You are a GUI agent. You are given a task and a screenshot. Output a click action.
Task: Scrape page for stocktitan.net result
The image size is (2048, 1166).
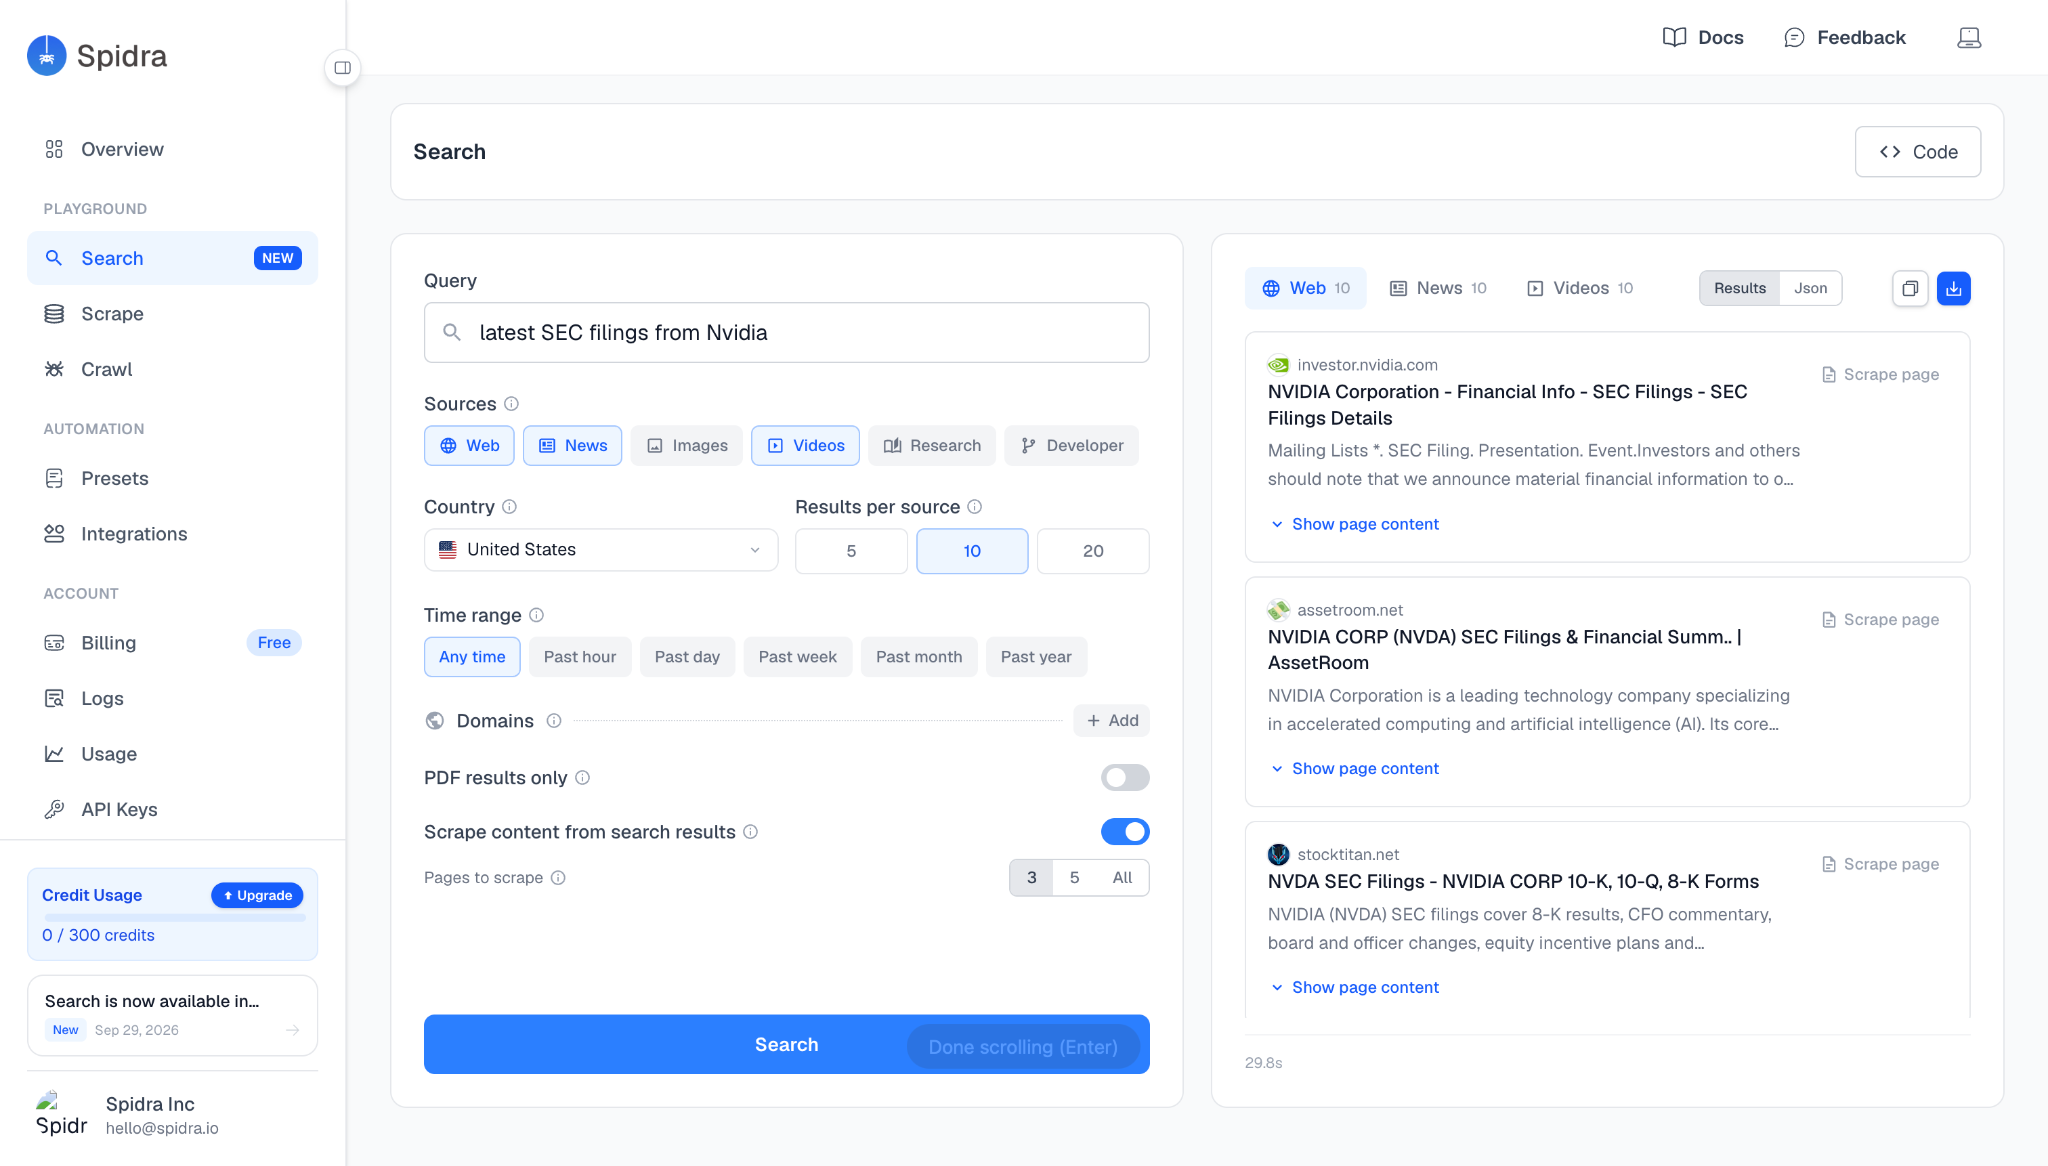point(1881,864)
